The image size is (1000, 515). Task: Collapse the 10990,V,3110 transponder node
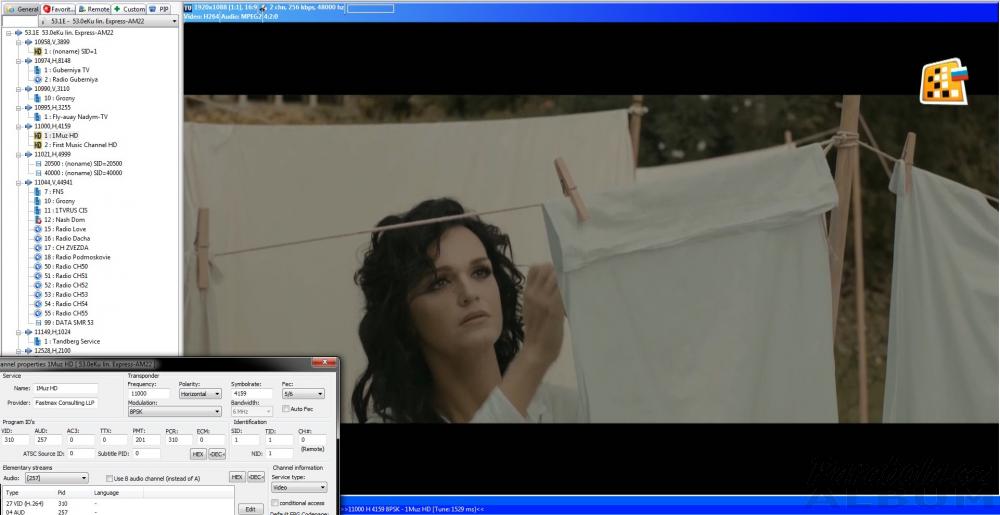click(x=18, y=89)
